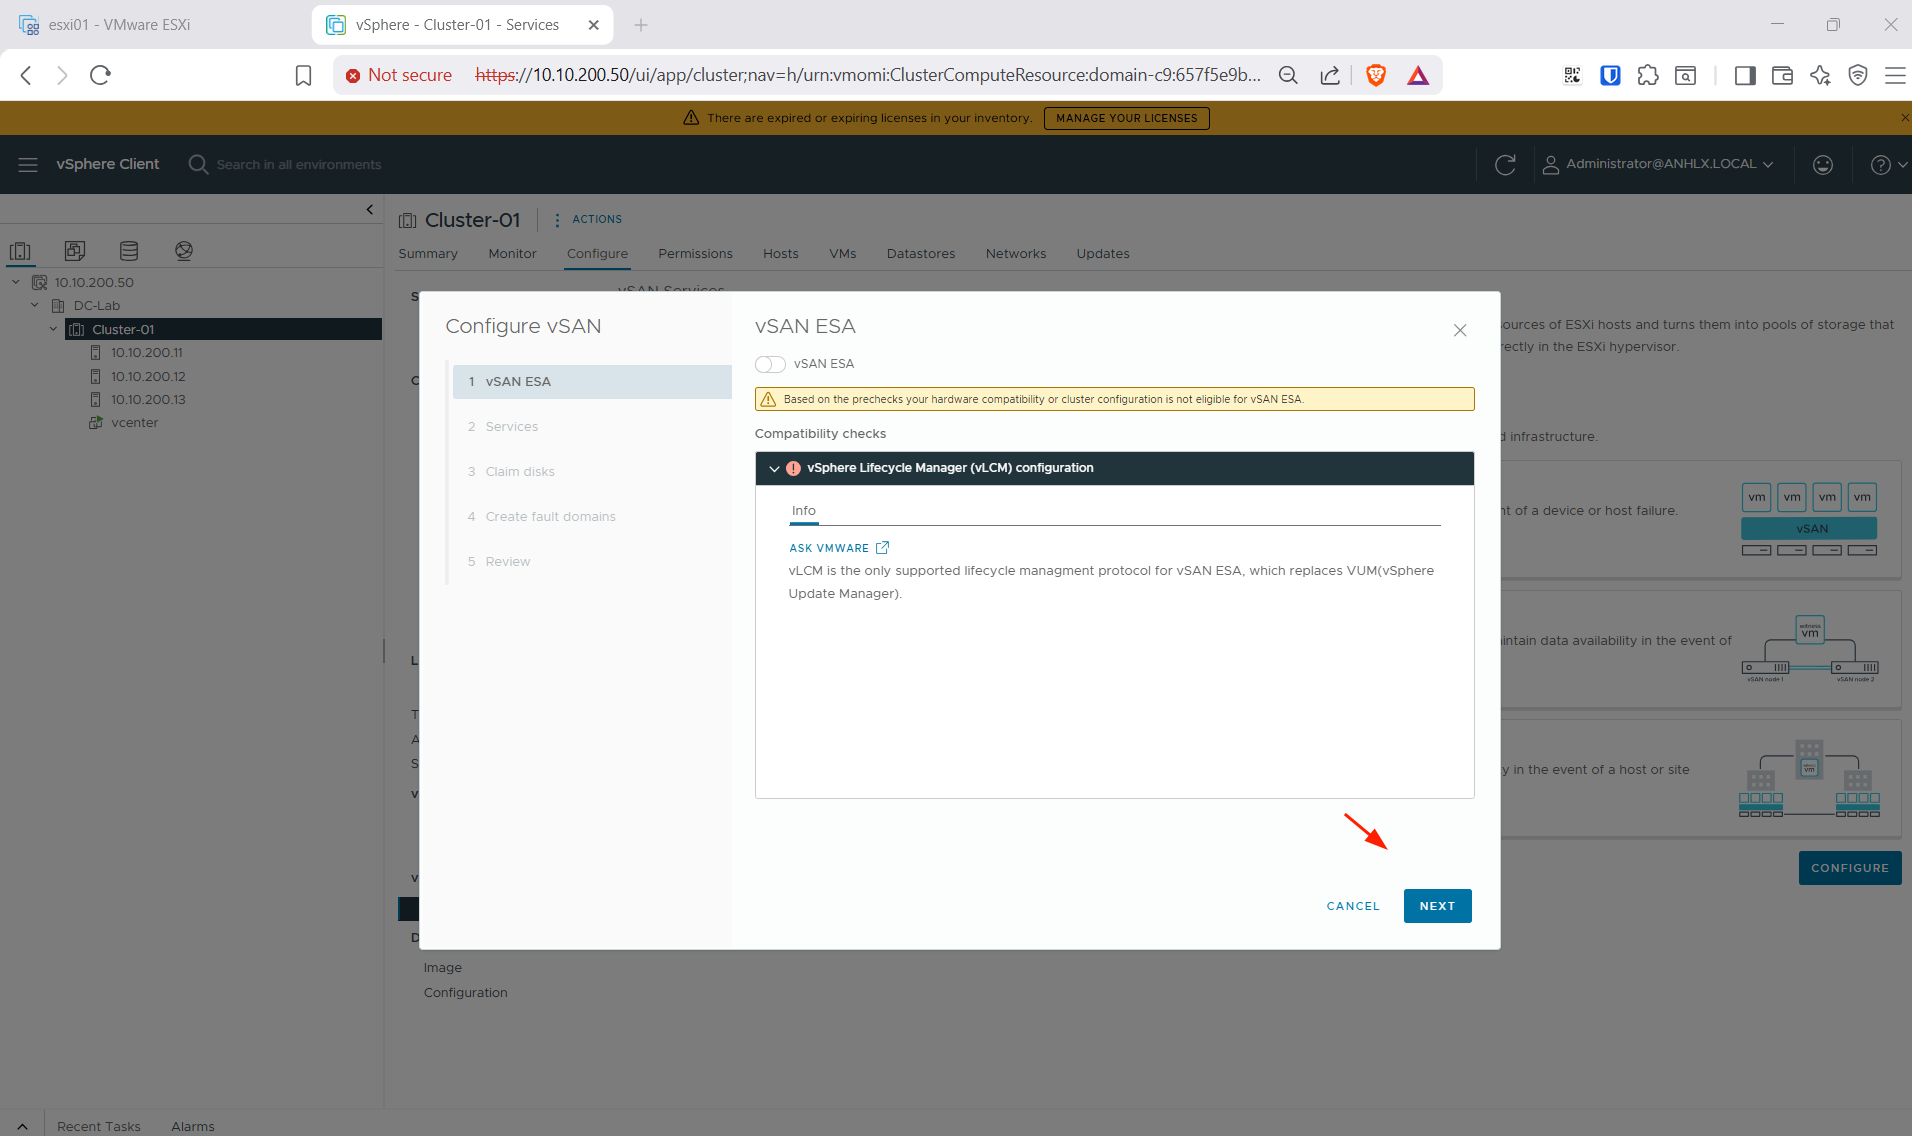Open the Alarms tab
This screenshot has height=1136, width=1912.
pos(193,1126)
